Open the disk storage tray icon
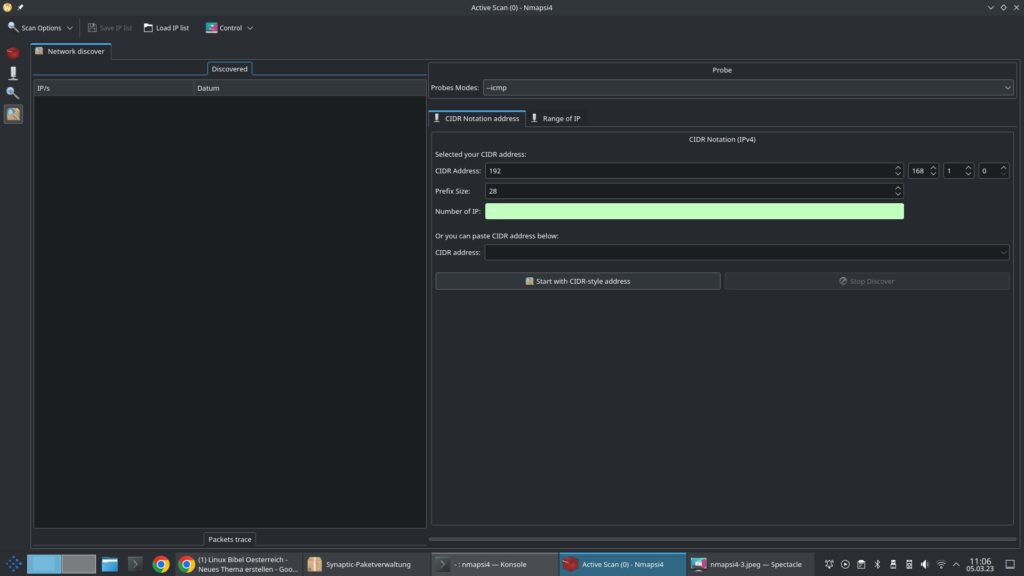The image size is (1024, 576). pyautogui.click(x=909, y=564)
